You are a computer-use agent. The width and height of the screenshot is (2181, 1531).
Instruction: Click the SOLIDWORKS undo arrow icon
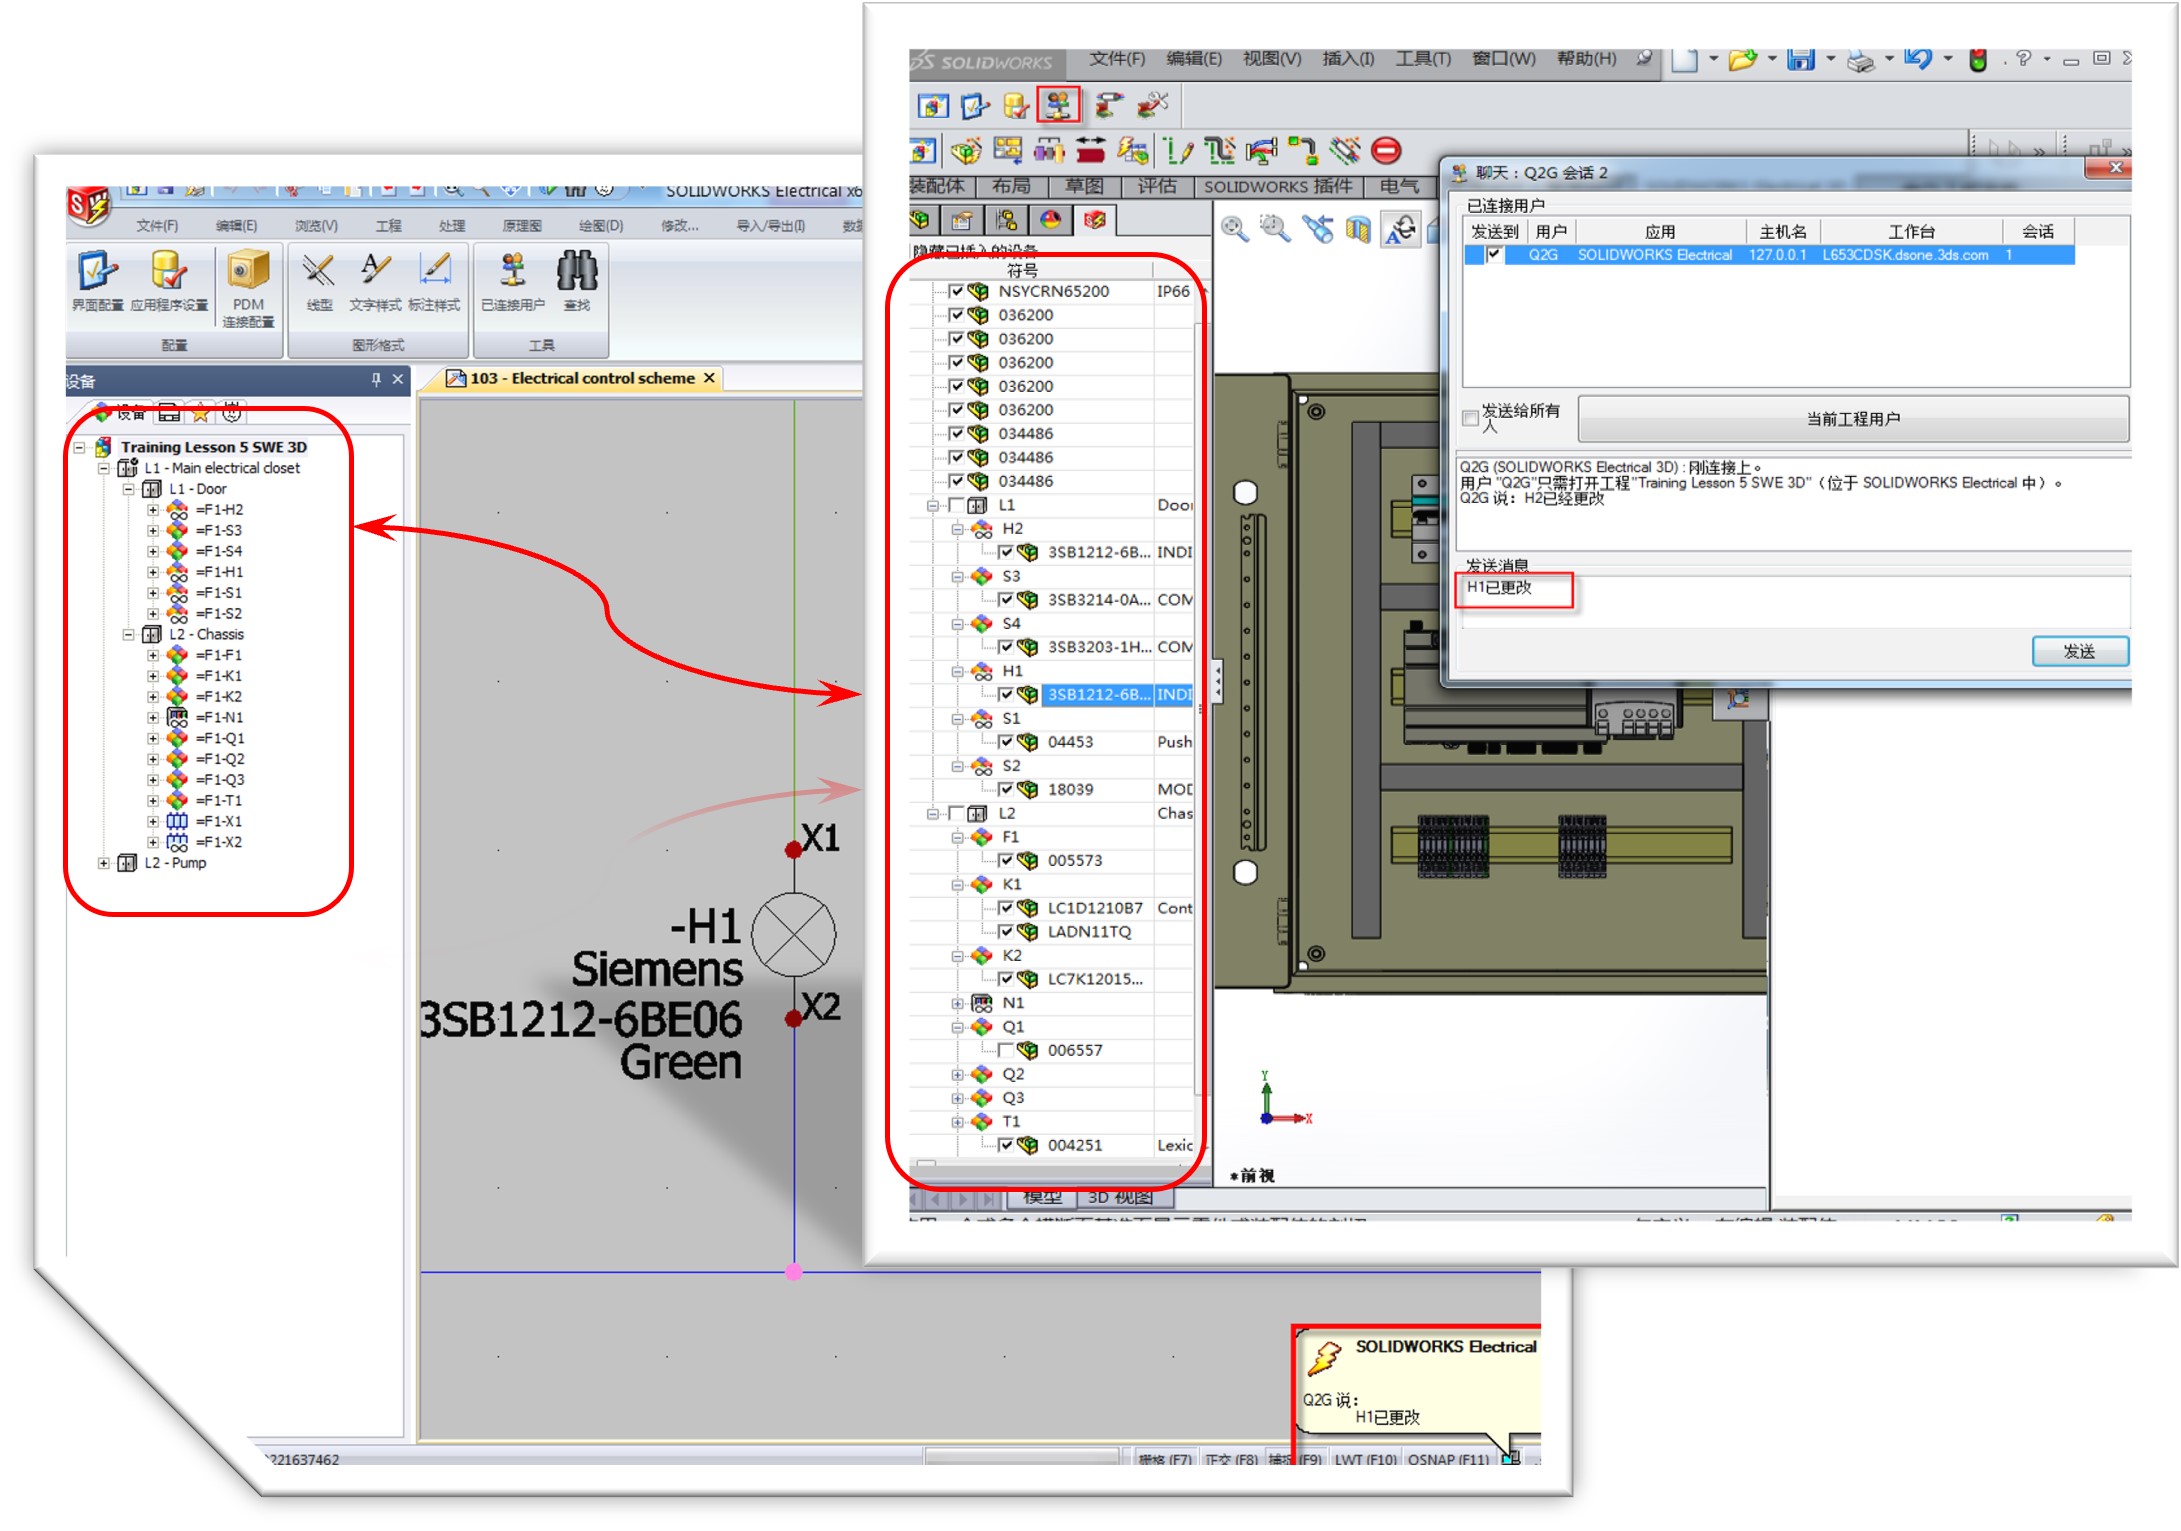pos(1917,59)
